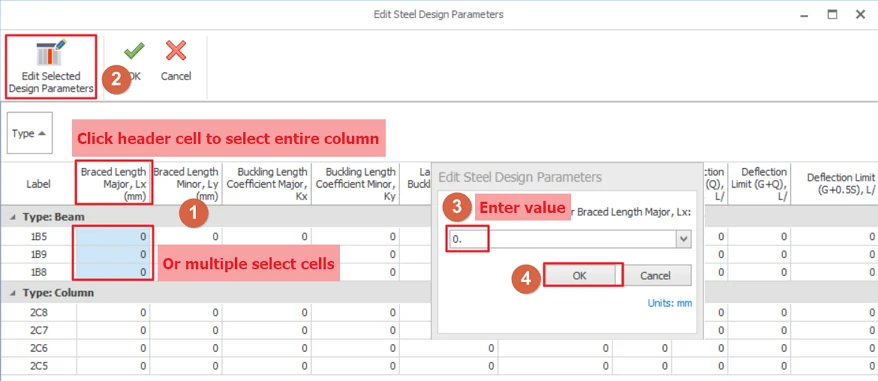
Task: Click Braced Length Major cell for 1B5
Action: (x=114, y=236)
